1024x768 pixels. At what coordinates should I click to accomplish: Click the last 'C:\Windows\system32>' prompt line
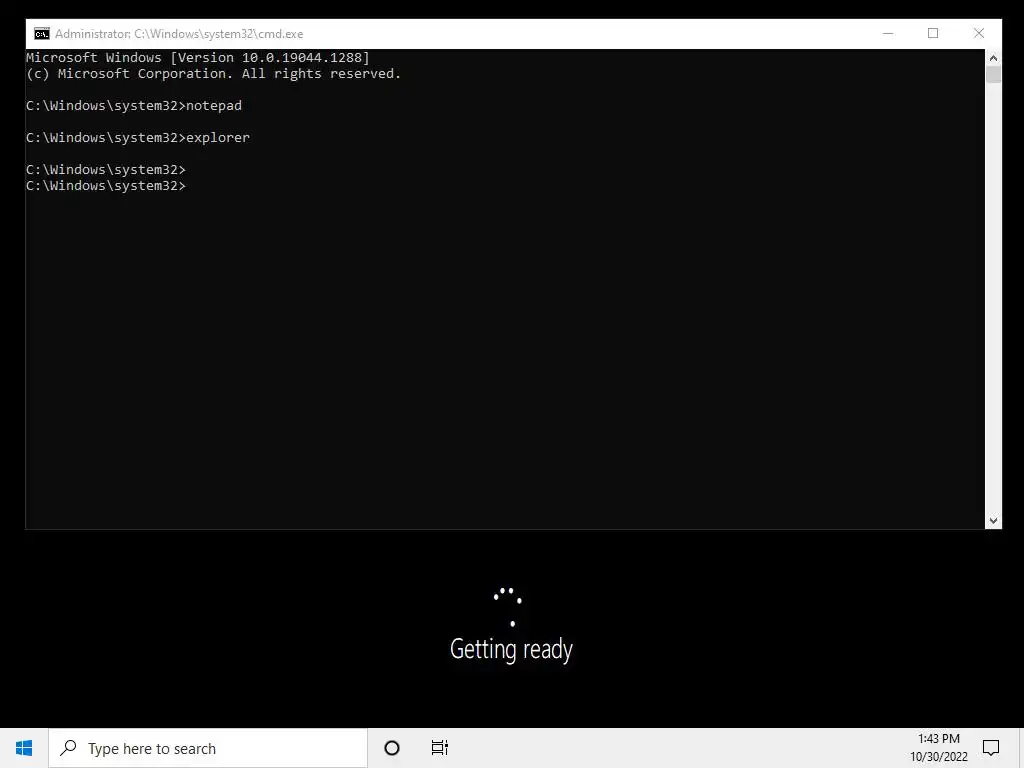pyautogui.click(x=106, y=186)
